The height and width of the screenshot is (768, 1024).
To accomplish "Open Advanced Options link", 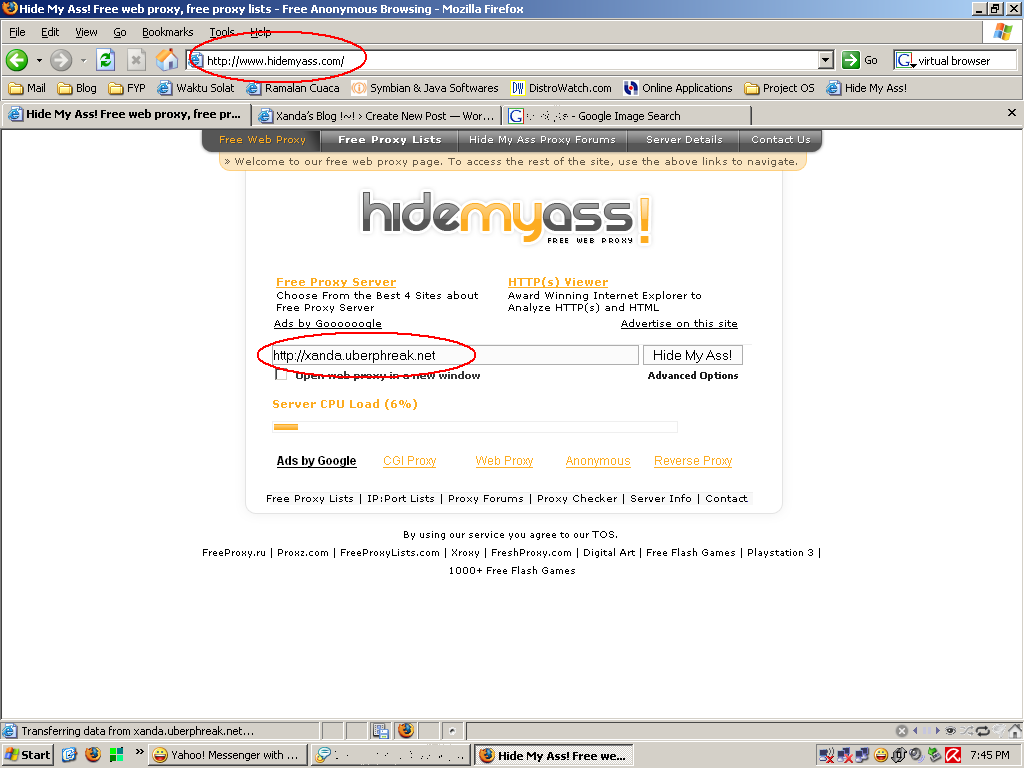I will point(693,376).
